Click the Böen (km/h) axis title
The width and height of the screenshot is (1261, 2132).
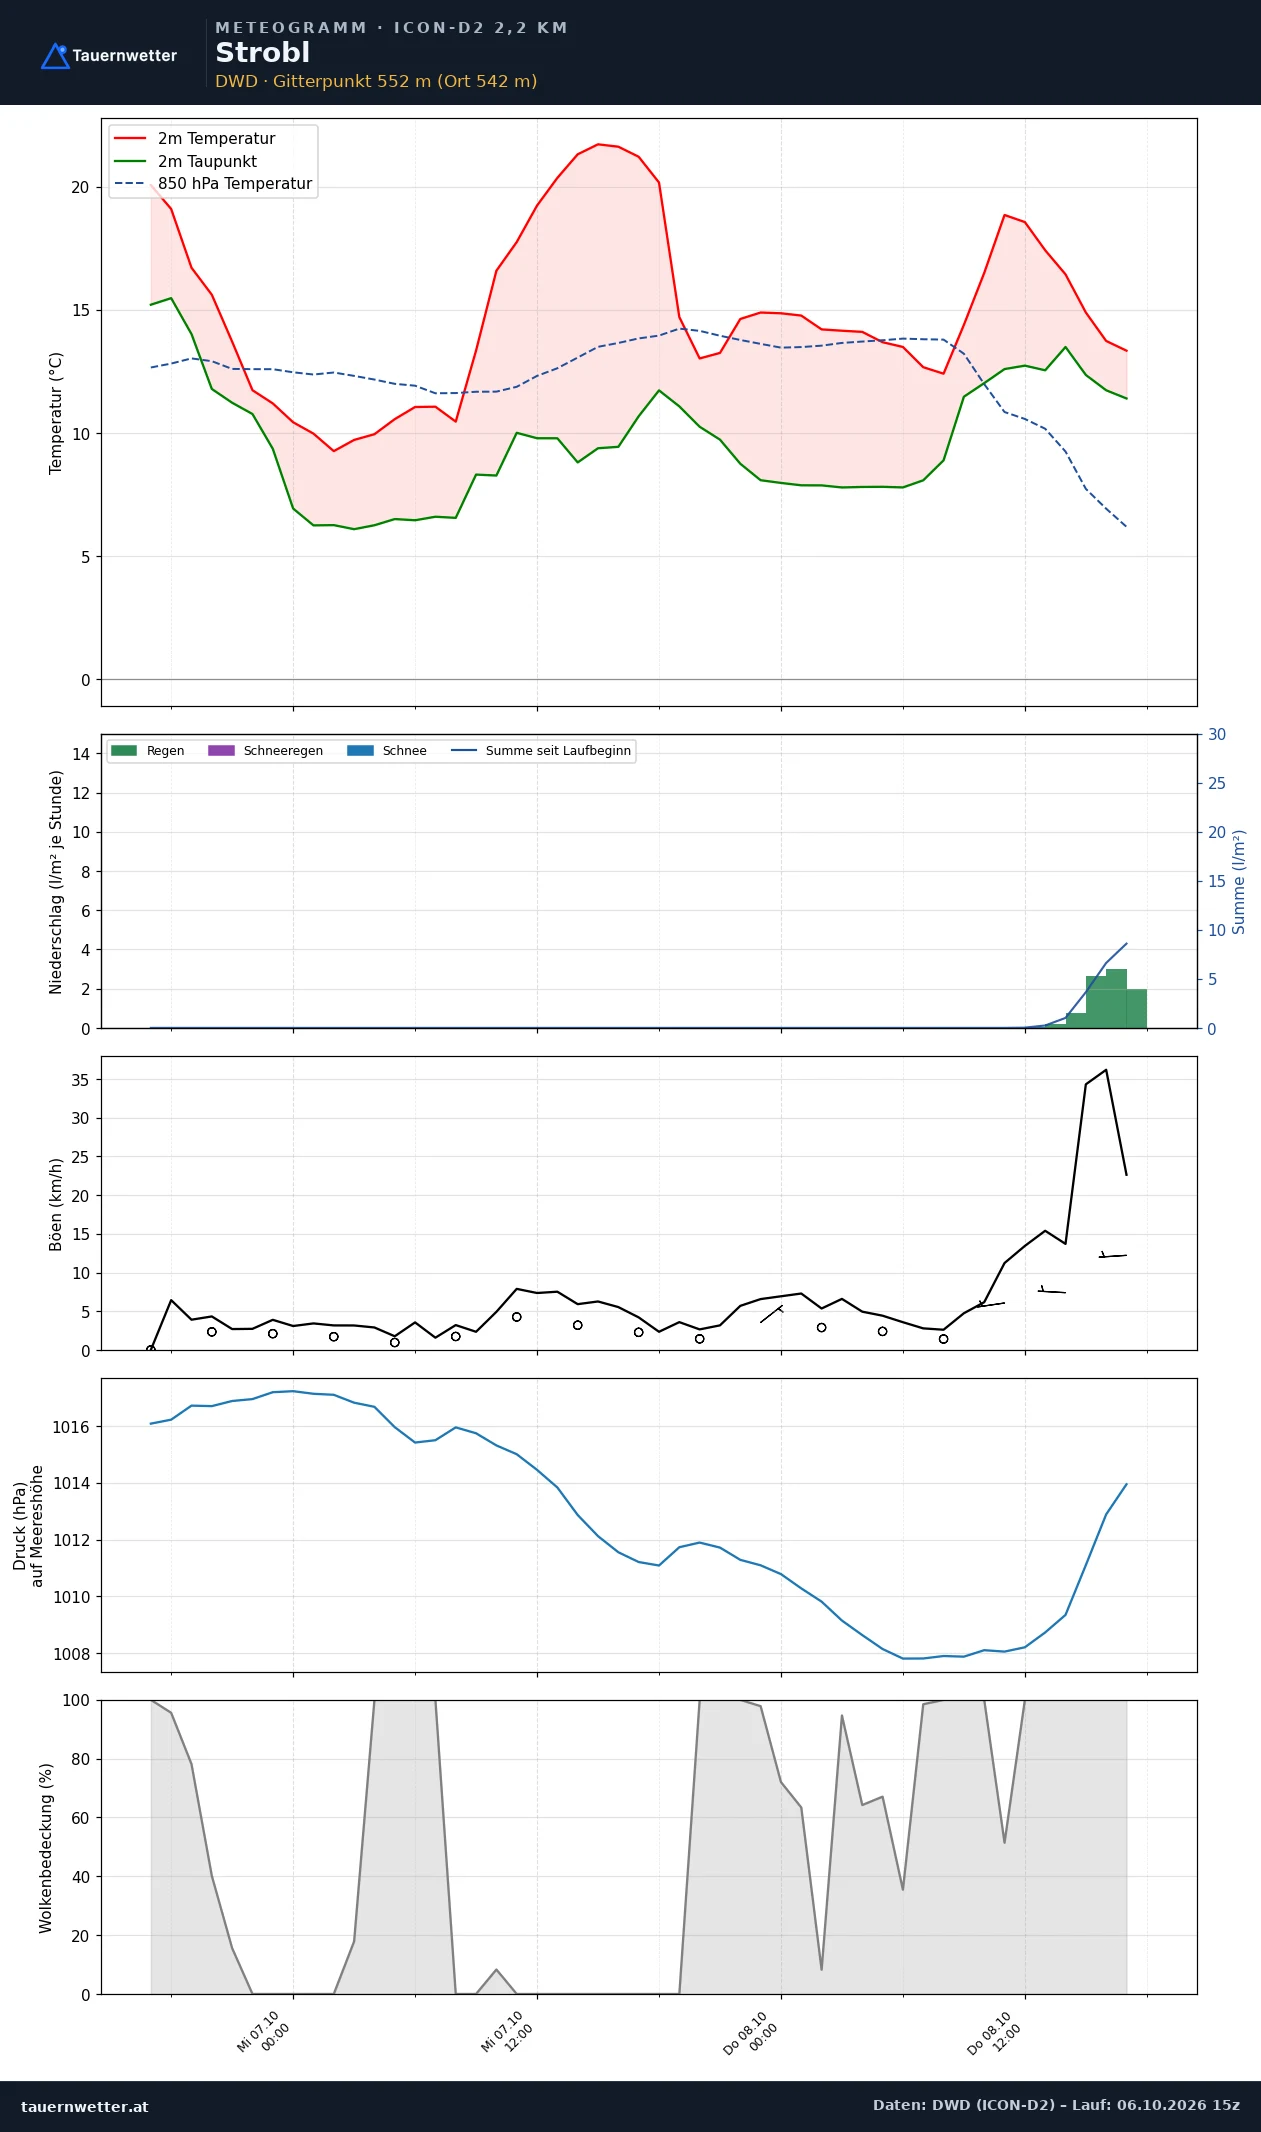pos(56,1204)
